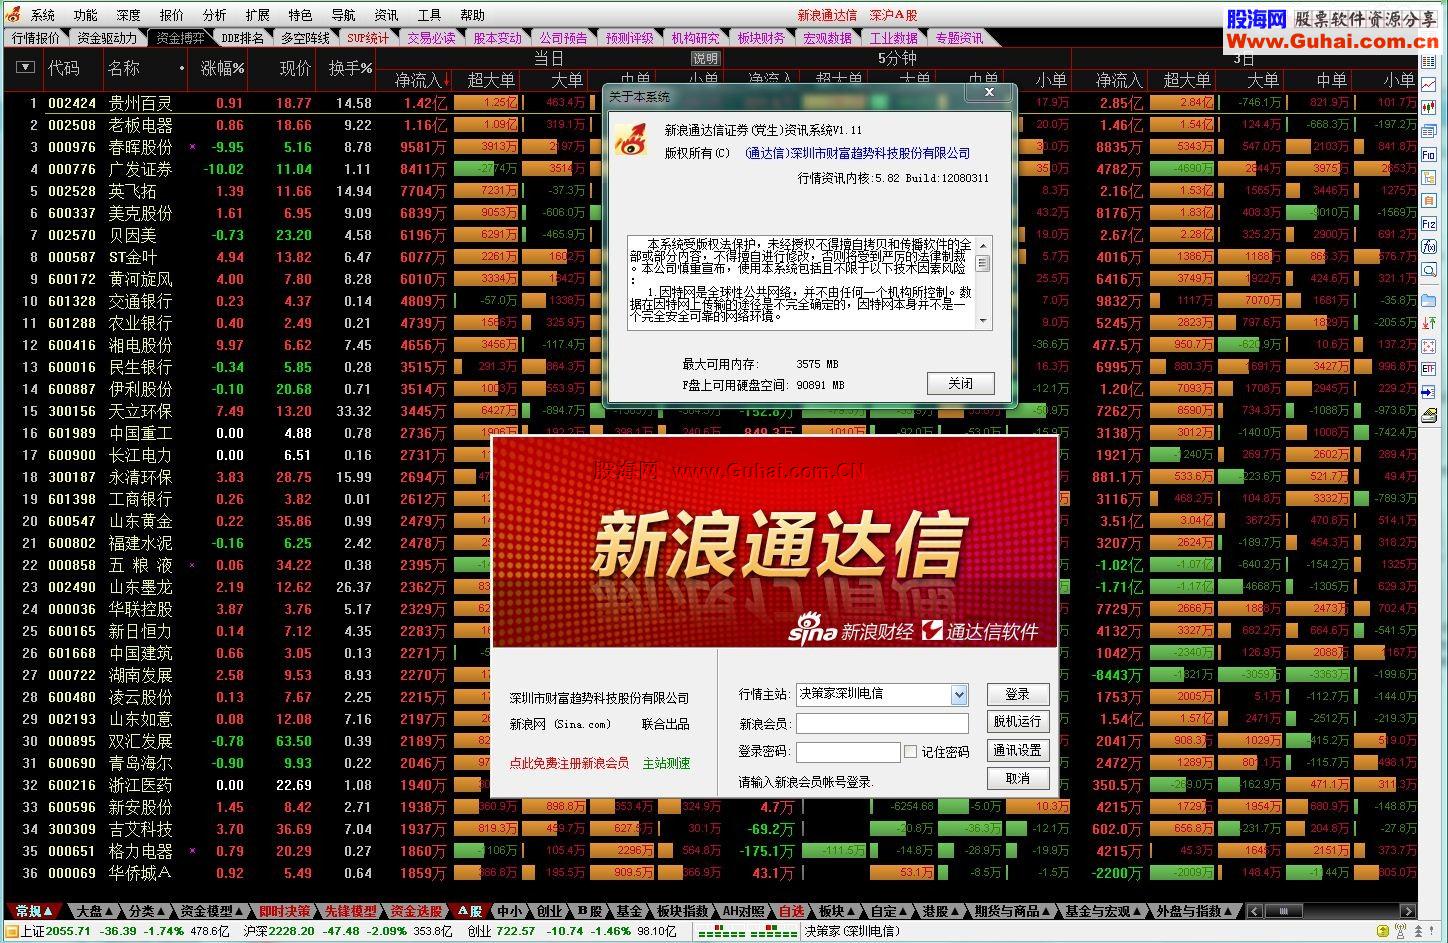1448x943 pixels.
Task: Select the small icon before 上证 in status bar
Action: (x=11, y=931)
